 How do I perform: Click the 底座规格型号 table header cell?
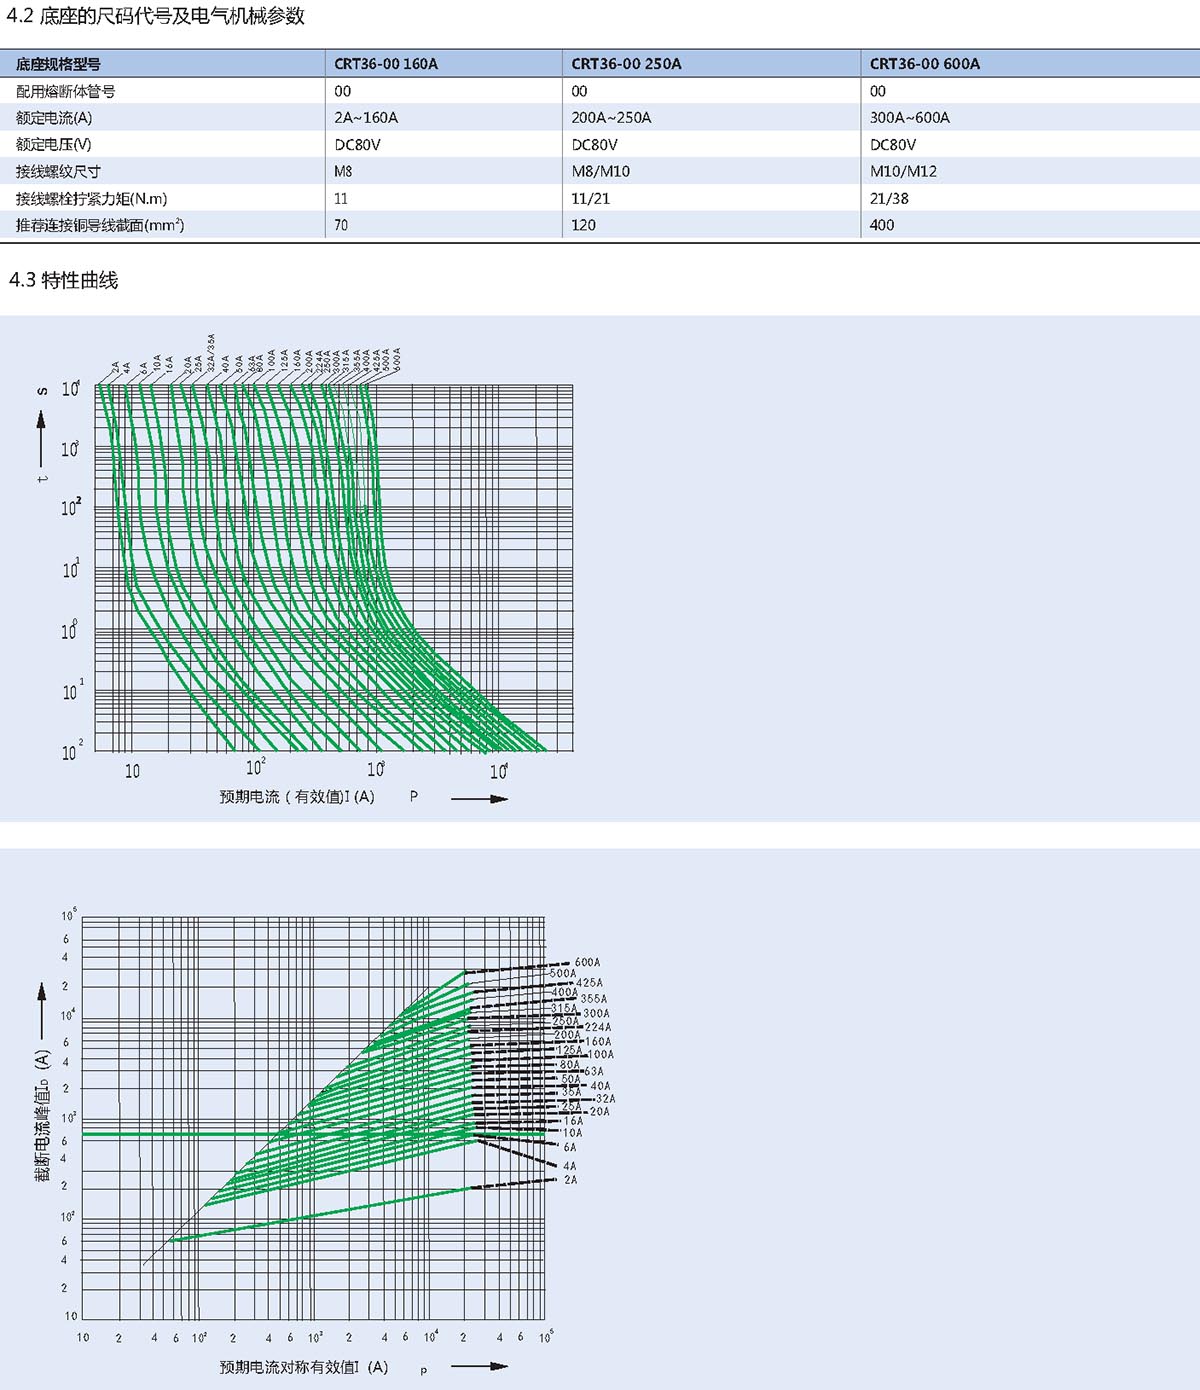point(58,64)
